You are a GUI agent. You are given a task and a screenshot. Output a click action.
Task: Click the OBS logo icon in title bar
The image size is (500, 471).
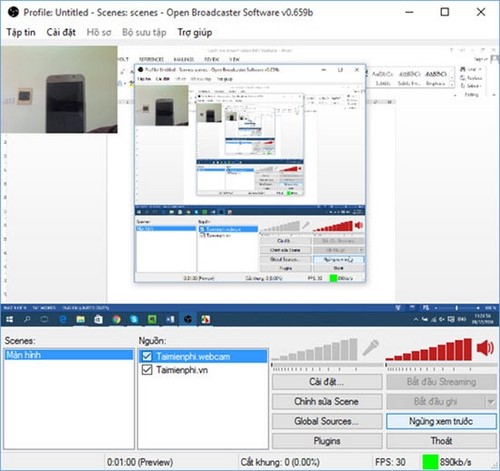pyautogui.click(x=13, y=12)
